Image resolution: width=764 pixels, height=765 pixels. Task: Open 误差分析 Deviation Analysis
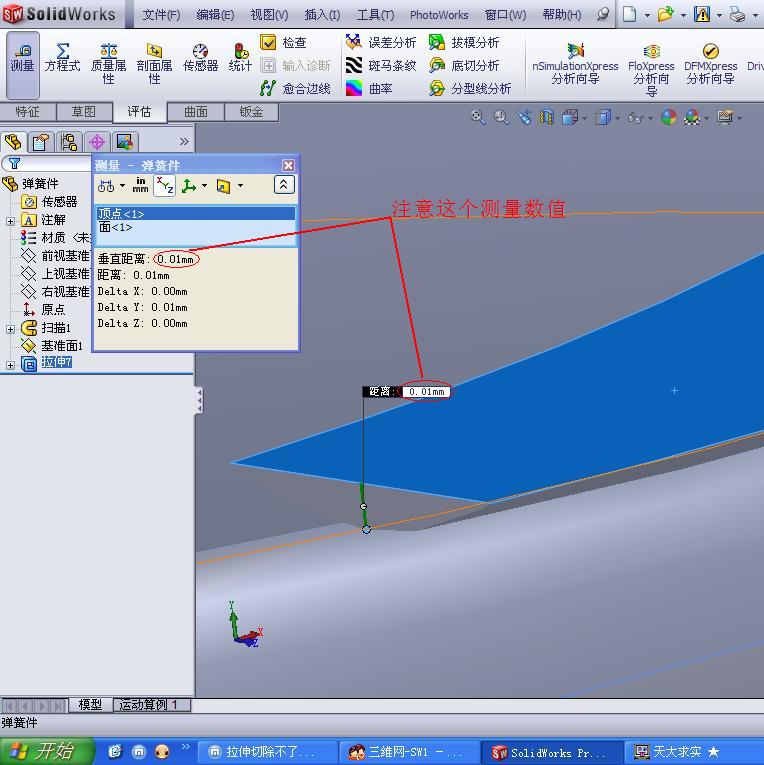(x=381, y=42)
